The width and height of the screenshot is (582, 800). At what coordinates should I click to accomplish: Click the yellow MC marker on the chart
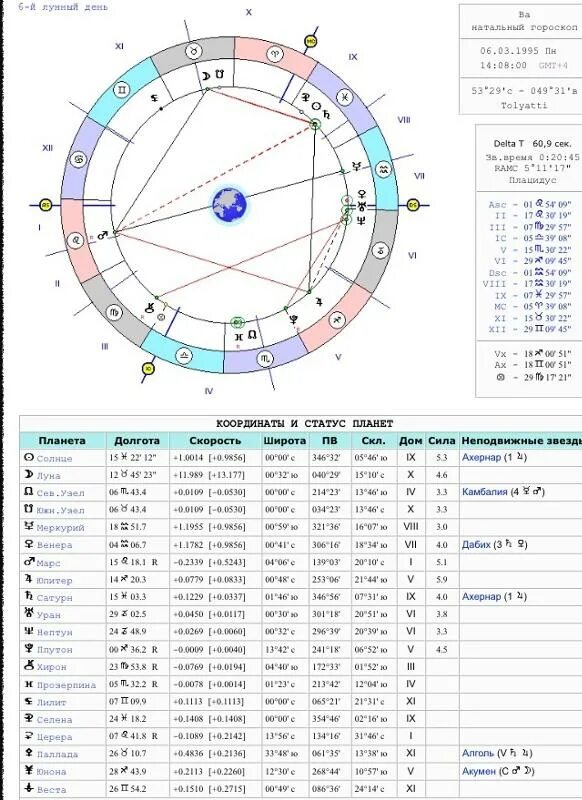[310, 41]
